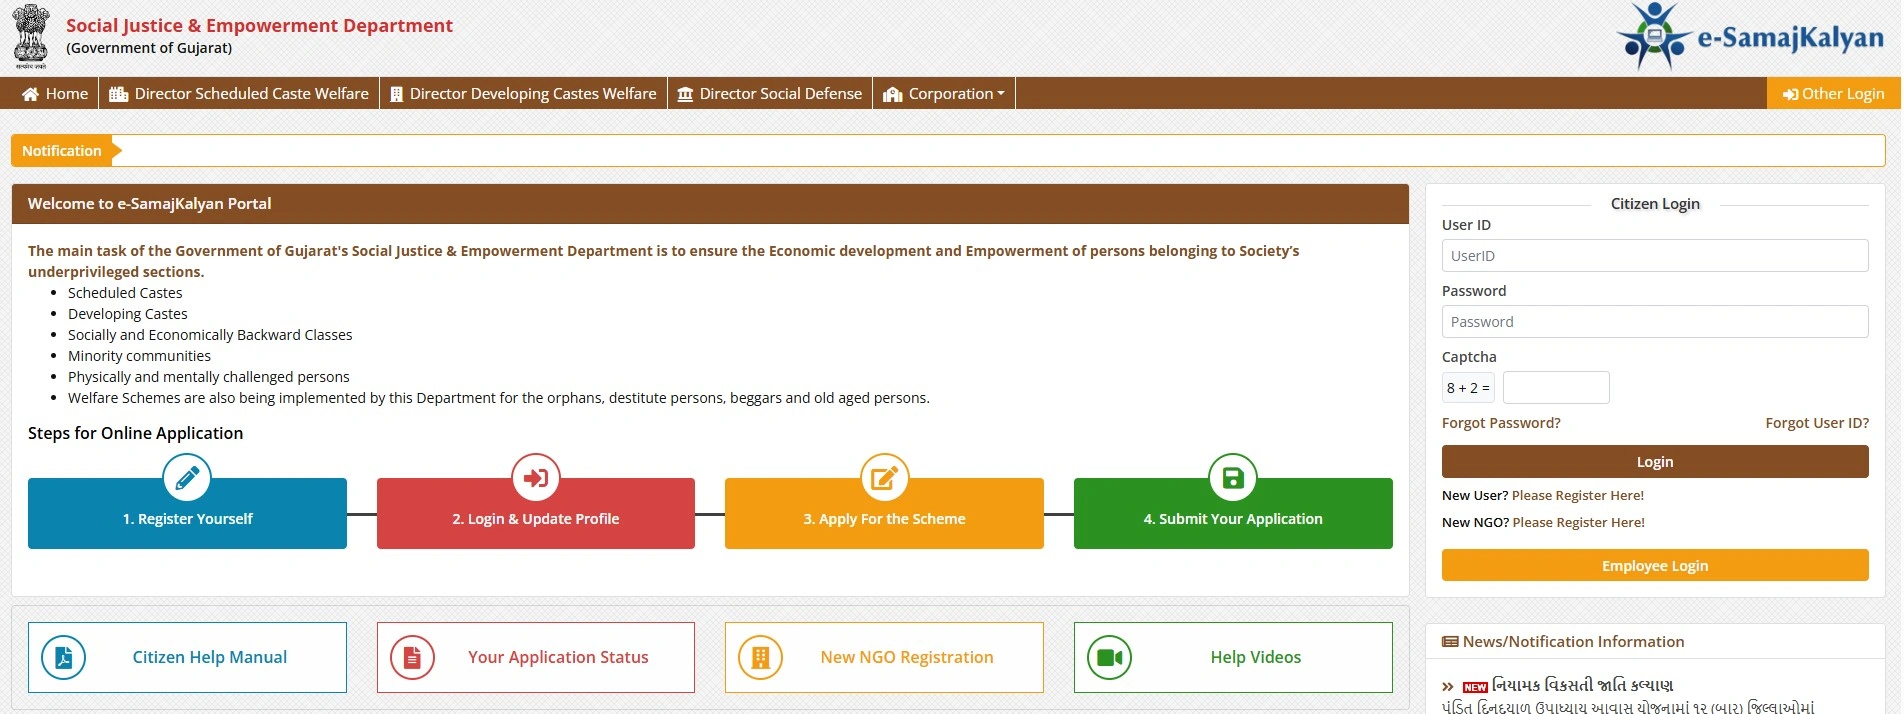
Task: Expand the Corporation dropdown menu
Action: pyautogui.click(x=944, y=93)
